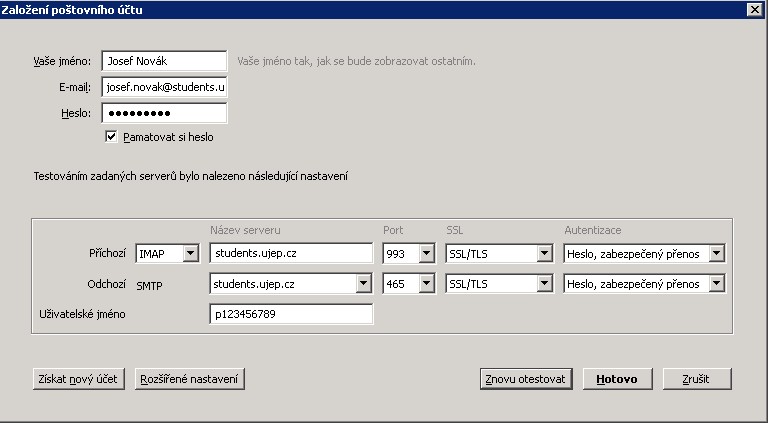Expand incoming authentication method dropdown
This screenshot has width=768, height=423.
coord(716,254)
